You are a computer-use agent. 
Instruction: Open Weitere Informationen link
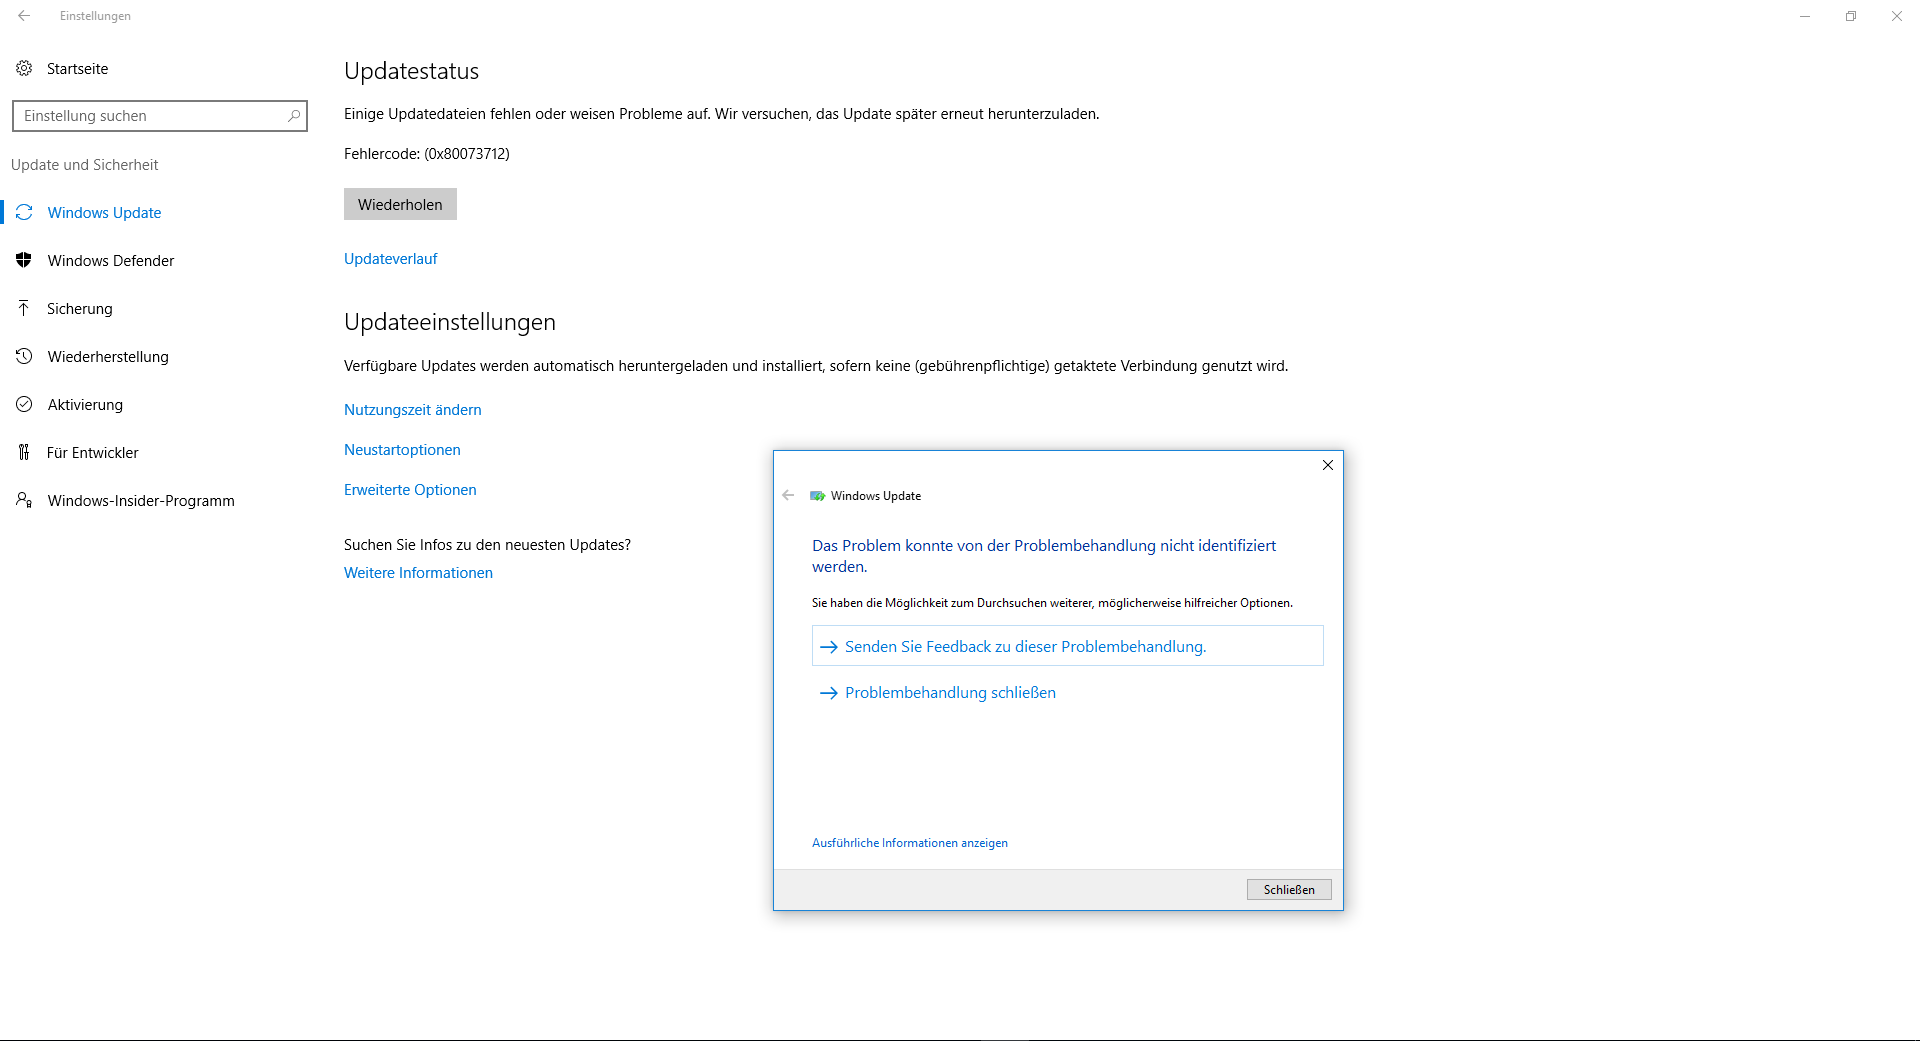418,572
